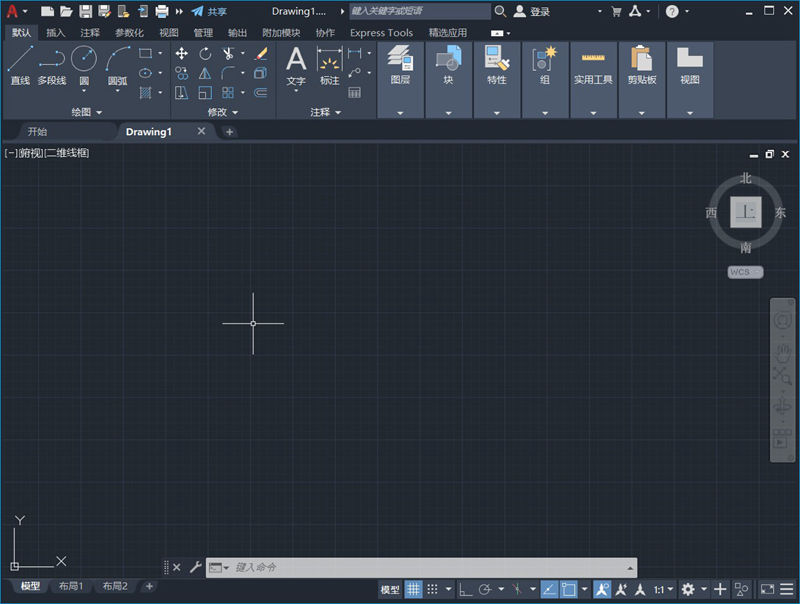This screenshot has width=800, height=604.
Task: Click the Open folder icon in toolbar
Action: [x=66, y=11]
